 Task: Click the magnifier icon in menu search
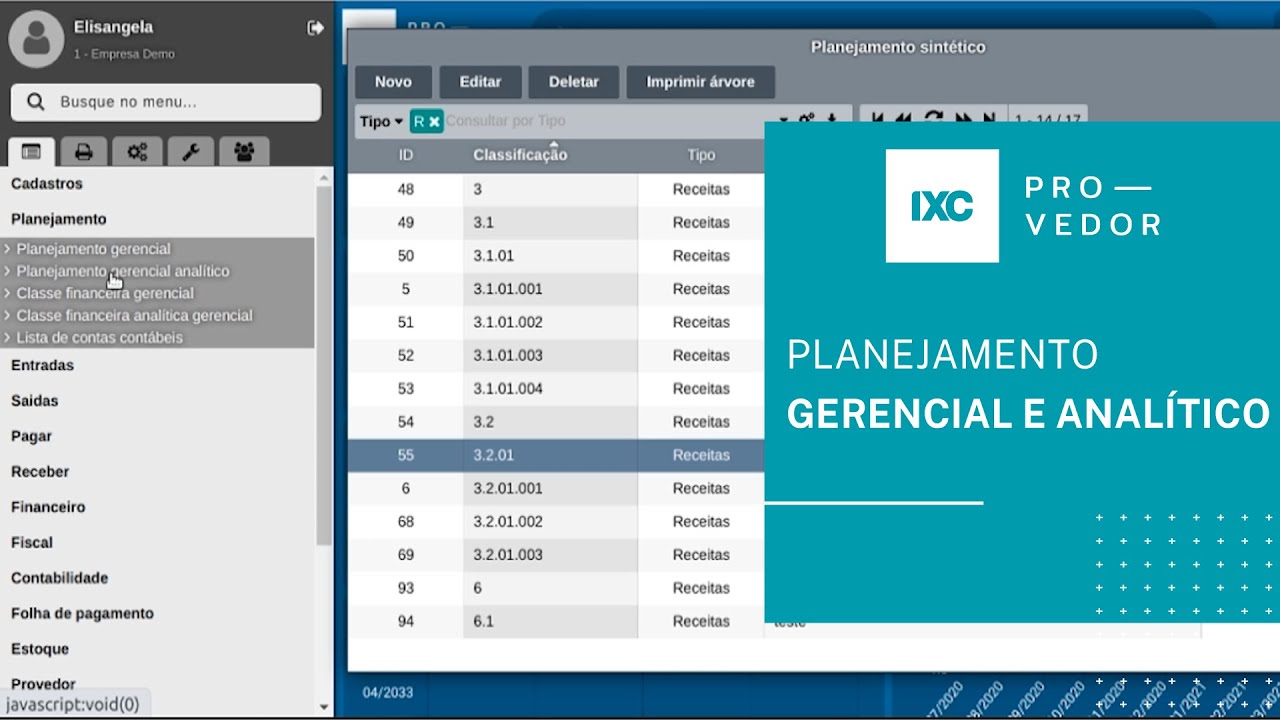pyautogui.click(x=36, y=102)
